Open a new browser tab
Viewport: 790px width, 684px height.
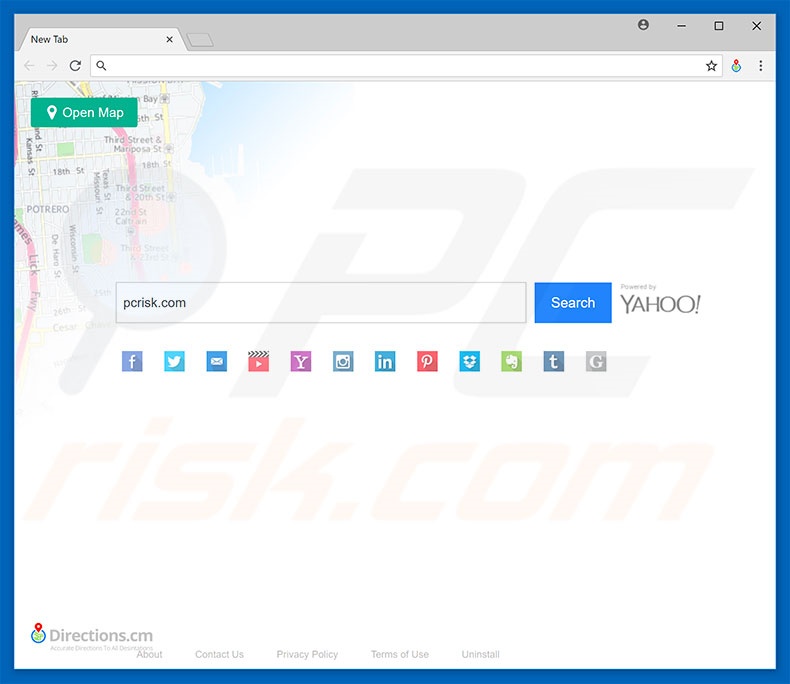click(x=200, y=40)
